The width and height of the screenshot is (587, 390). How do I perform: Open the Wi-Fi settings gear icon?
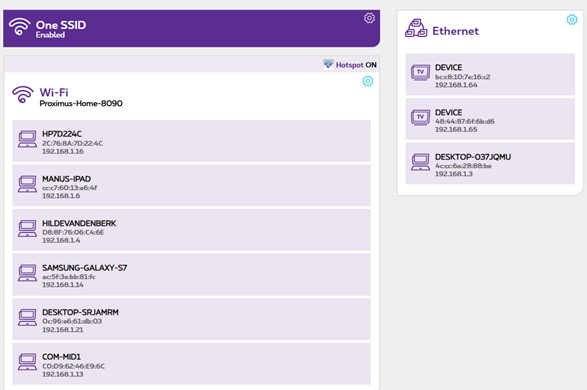click(x=368, y=81)
